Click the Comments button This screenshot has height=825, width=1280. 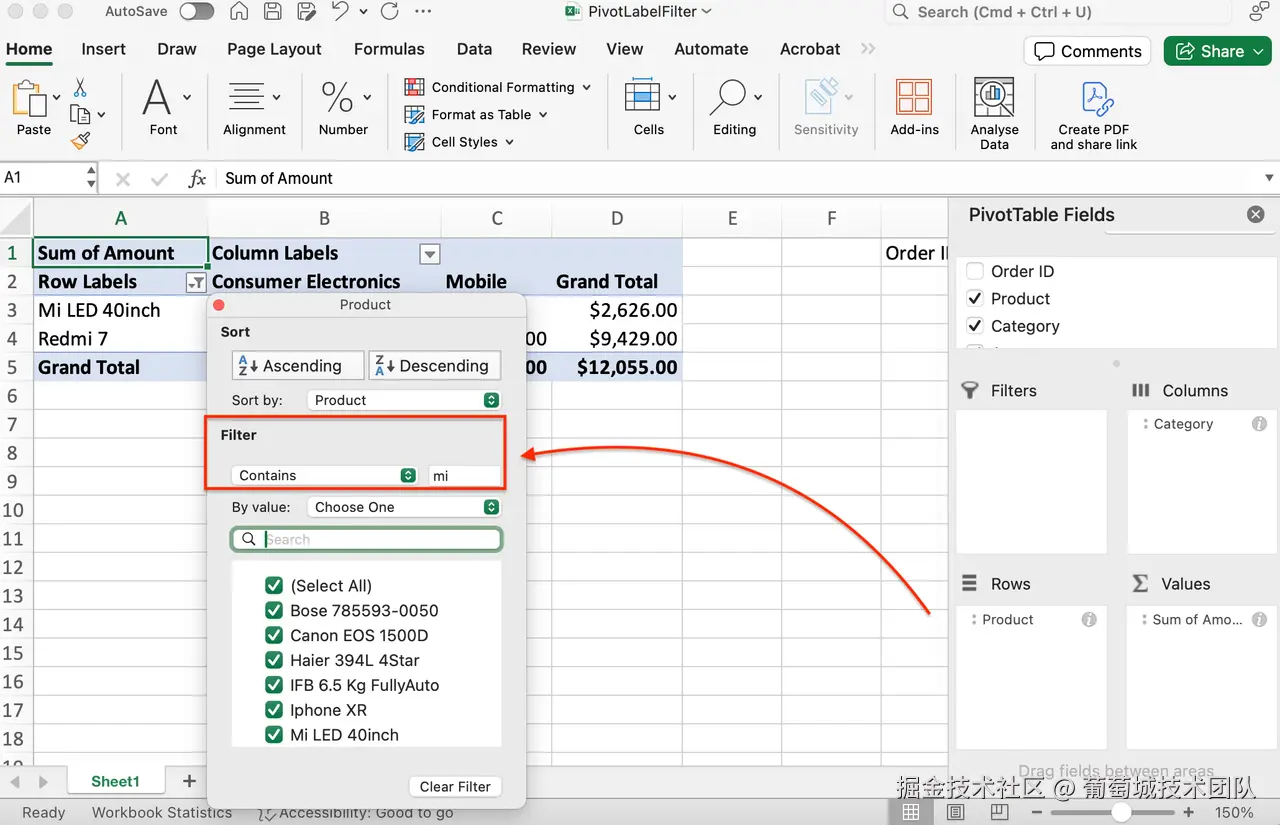[x=1087, y=51]
